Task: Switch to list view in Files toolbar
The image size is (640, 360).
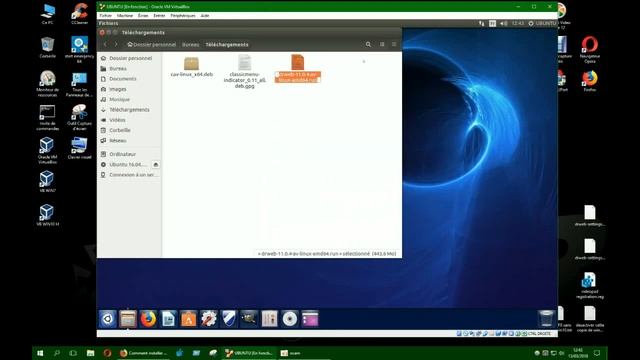Action: click(382, 44)
